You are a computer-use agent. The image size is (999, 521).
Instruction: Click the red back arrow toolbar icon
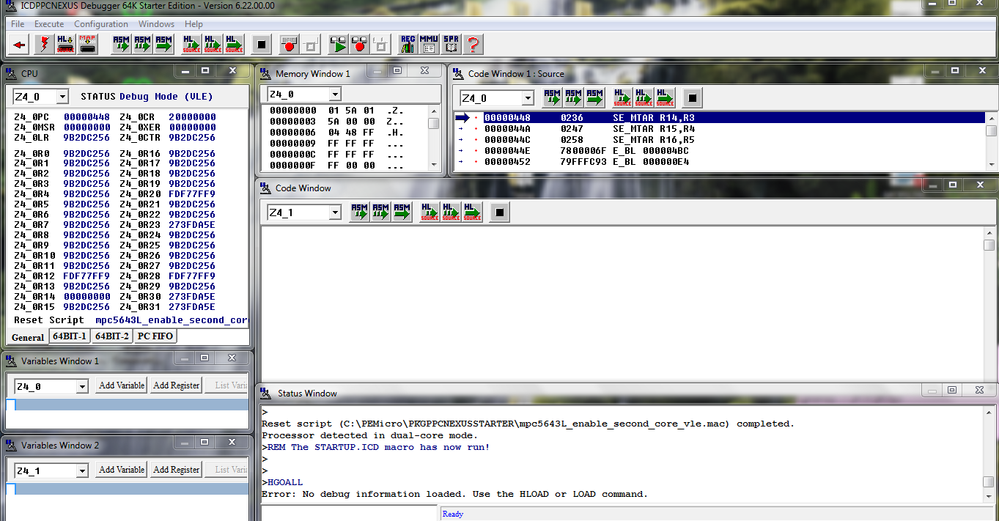point(19,45)
